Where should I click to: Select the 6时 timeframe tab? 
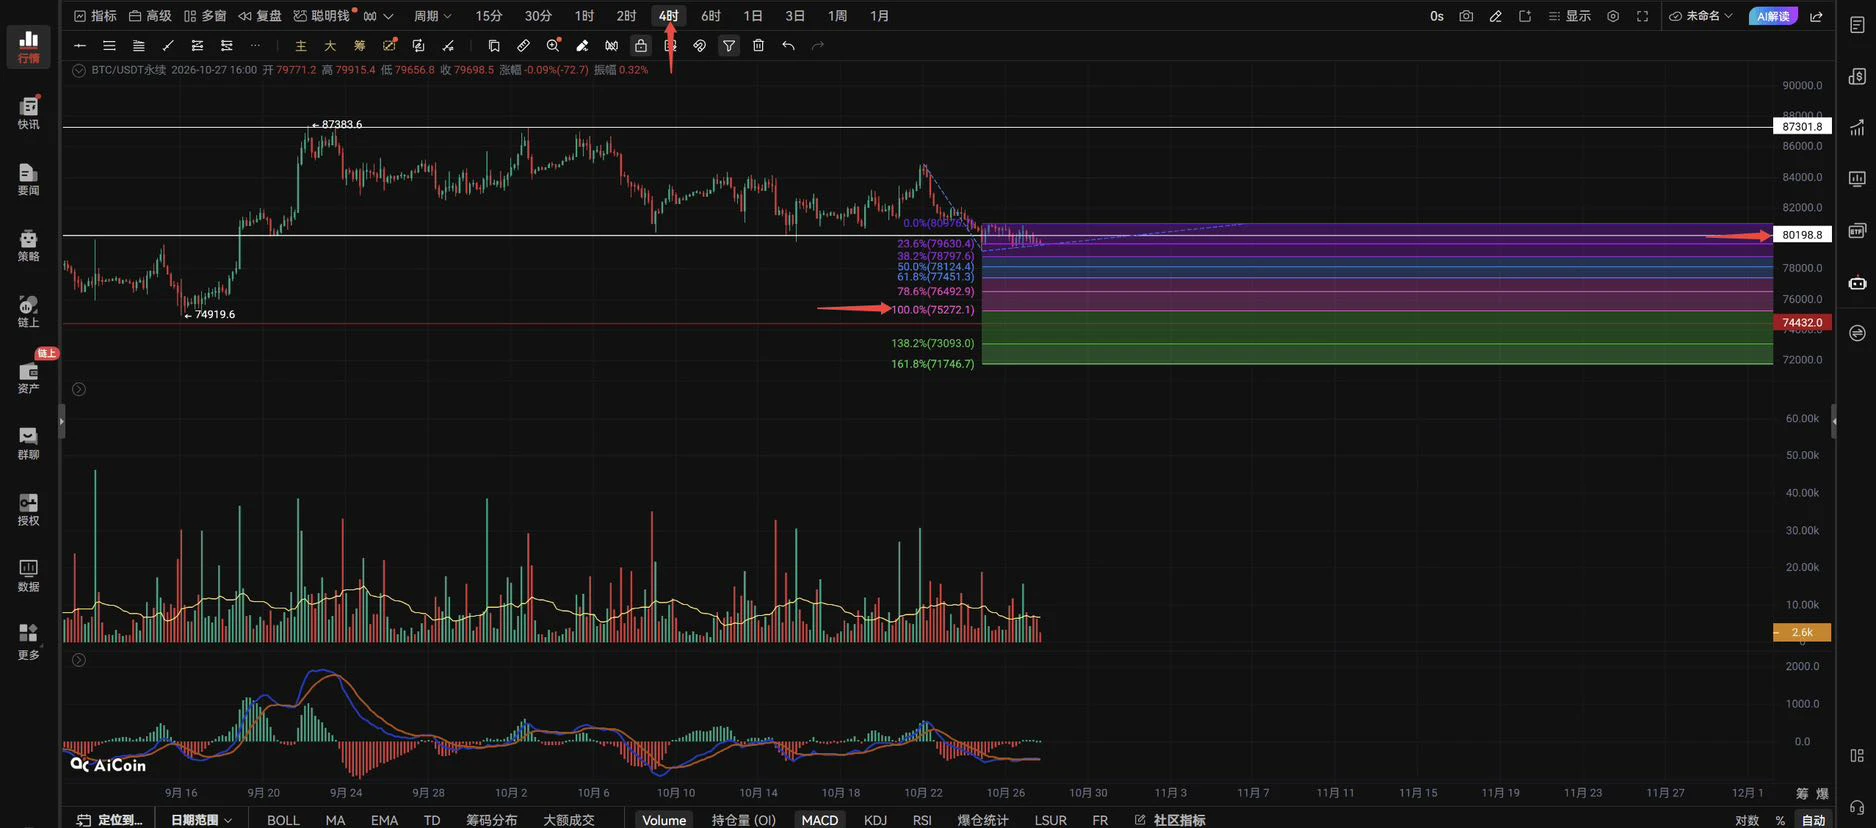(711, 16)
